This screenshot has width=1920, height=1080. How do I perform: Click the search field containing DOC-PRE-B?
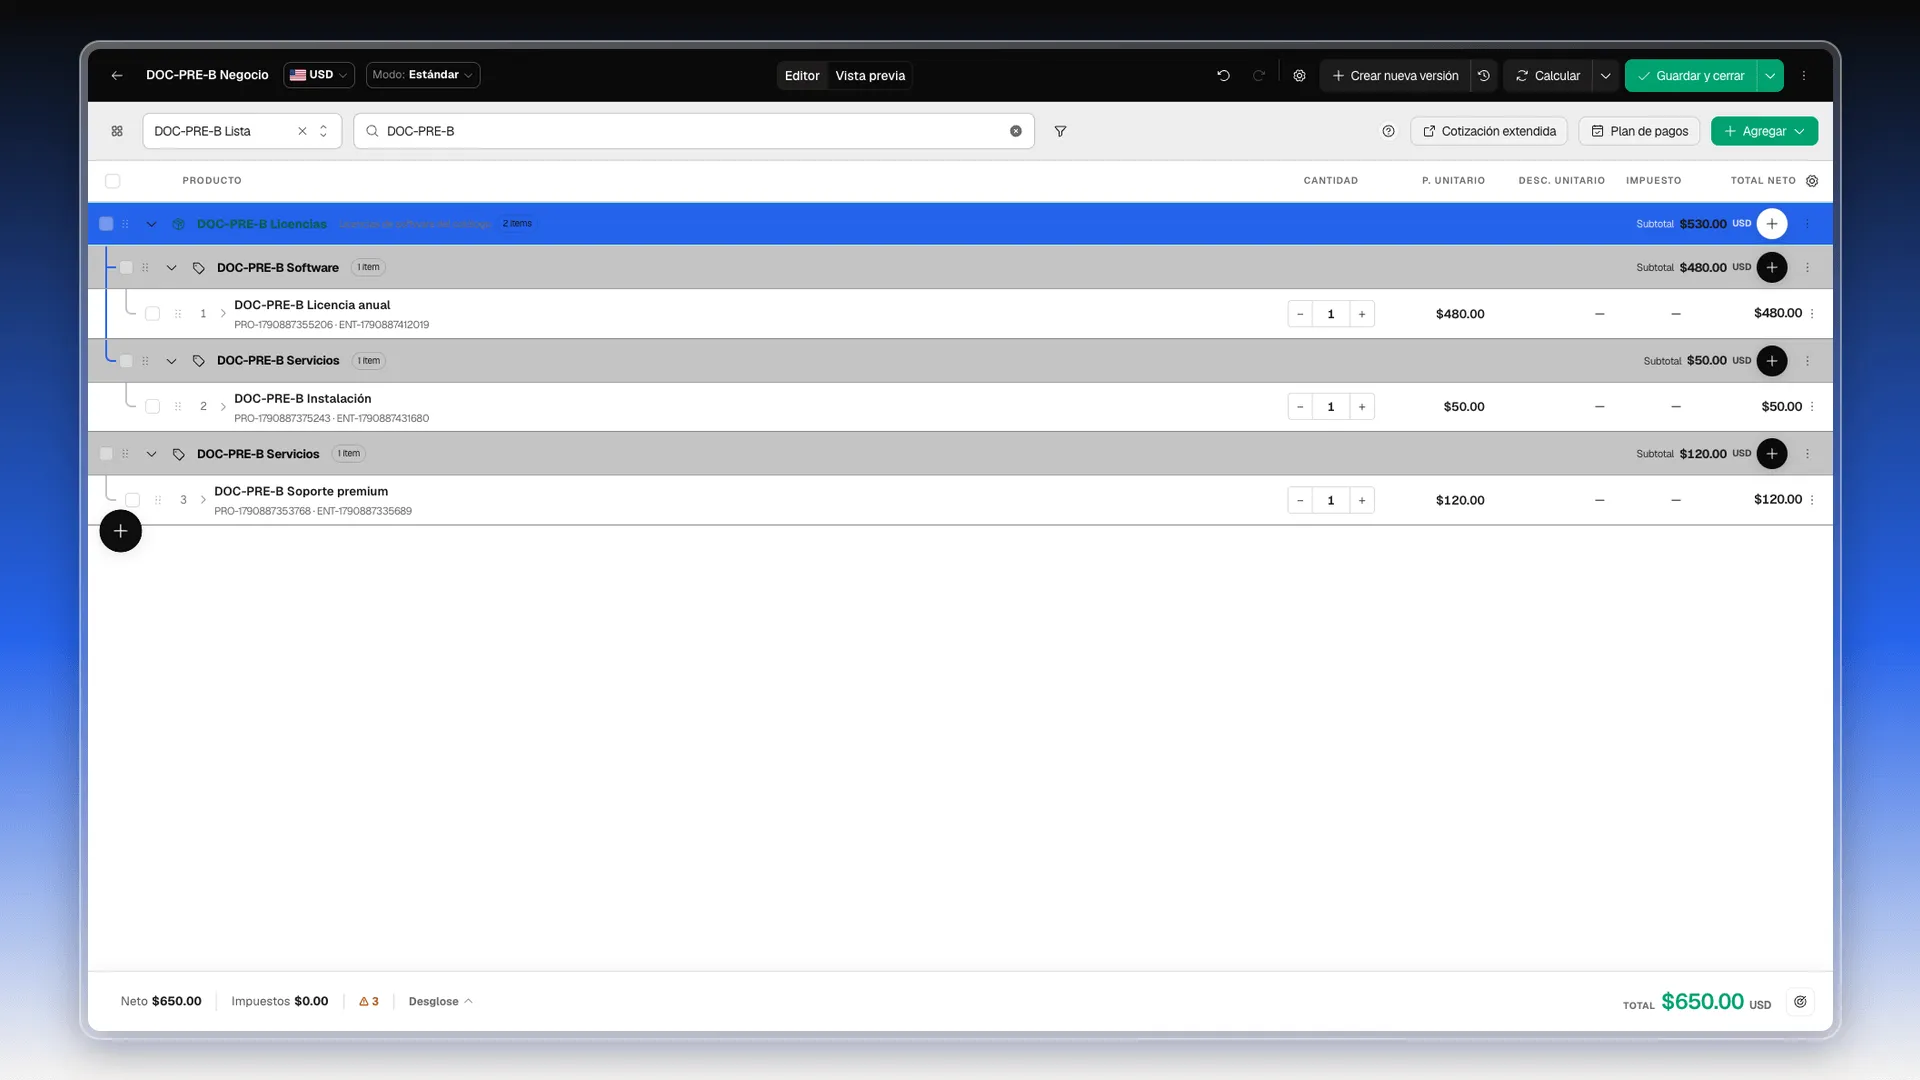(694, 131)
